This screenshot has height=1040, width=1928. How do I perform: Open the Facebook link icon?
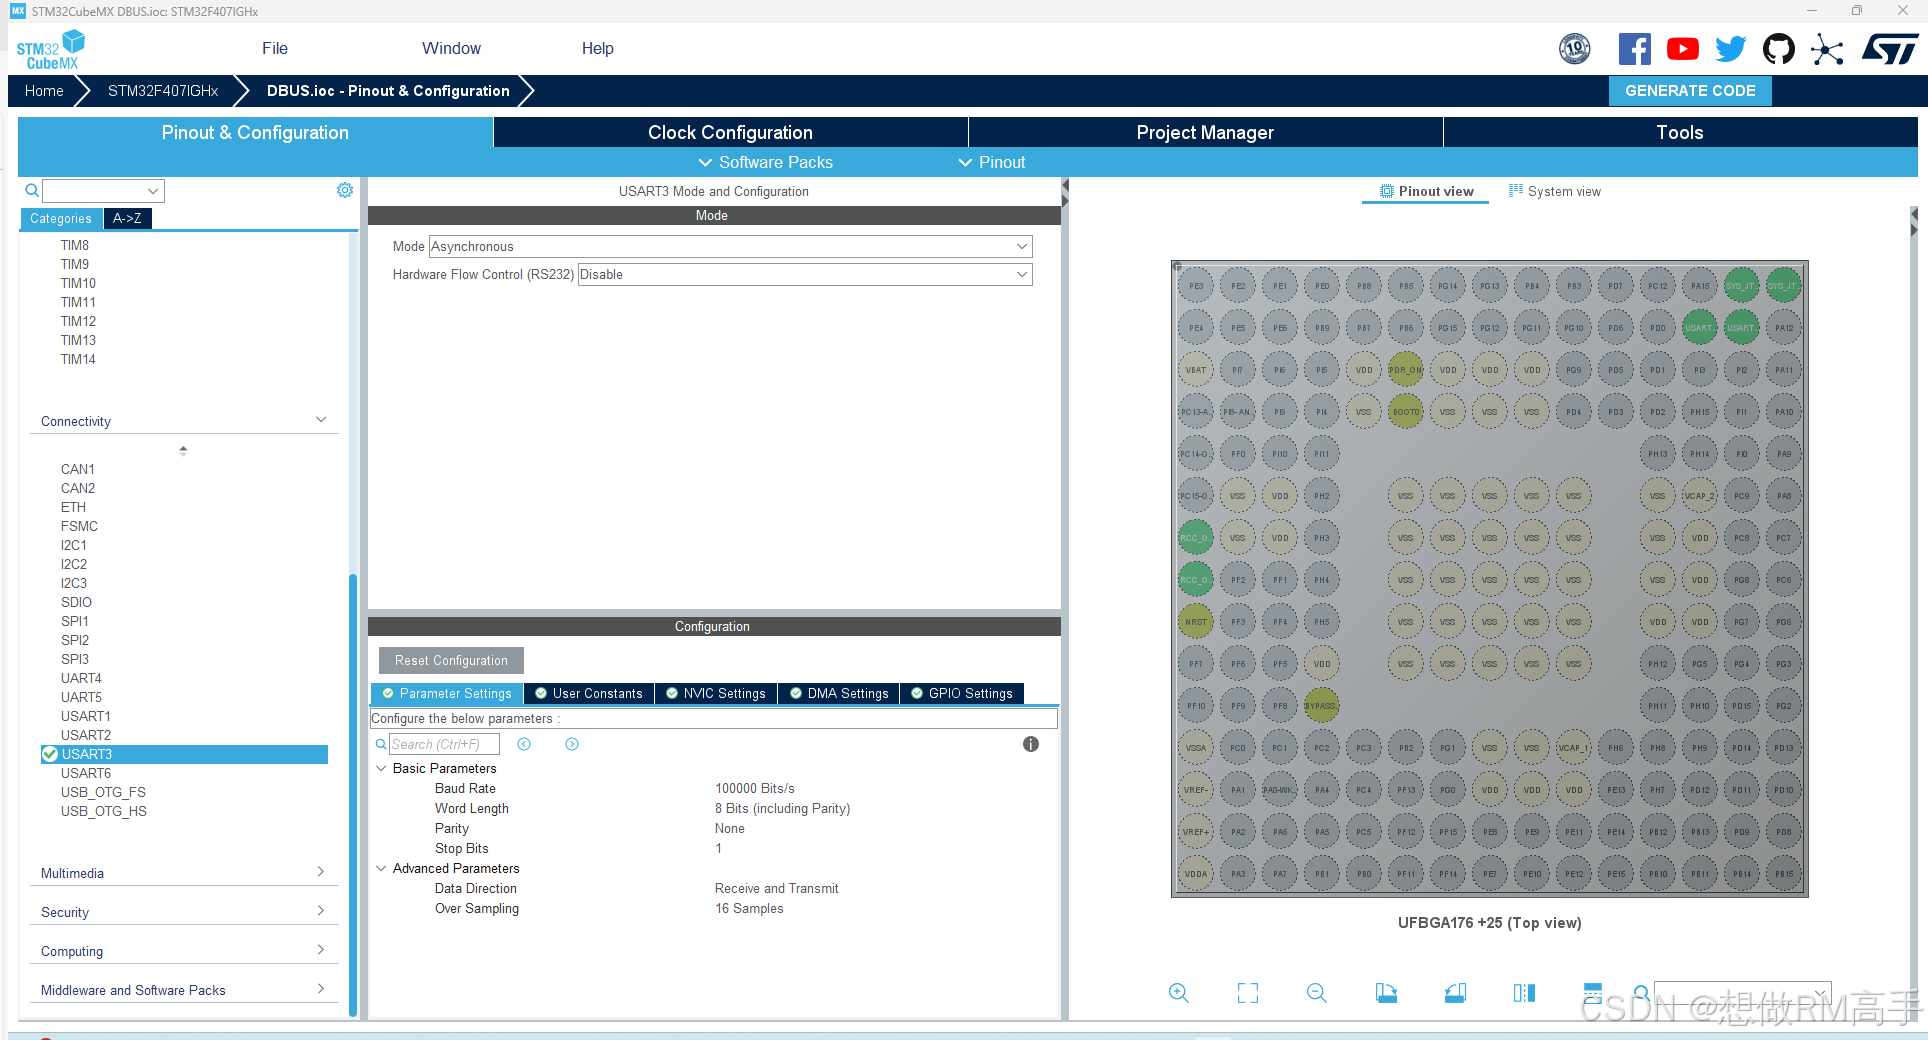tap(1635, 49)
